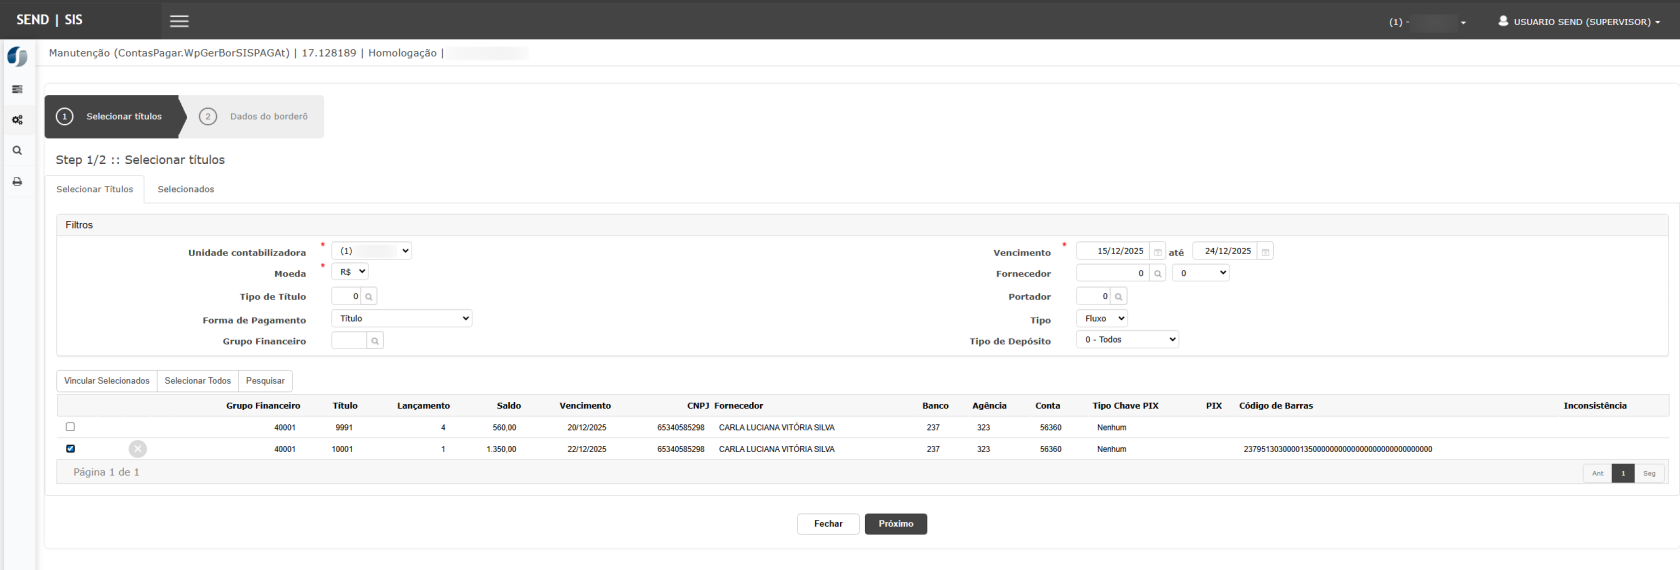Open the Tipo de Depósito dropdown
The height and width of the screenshot is (570, 1680).
[x=1128, y=340]
